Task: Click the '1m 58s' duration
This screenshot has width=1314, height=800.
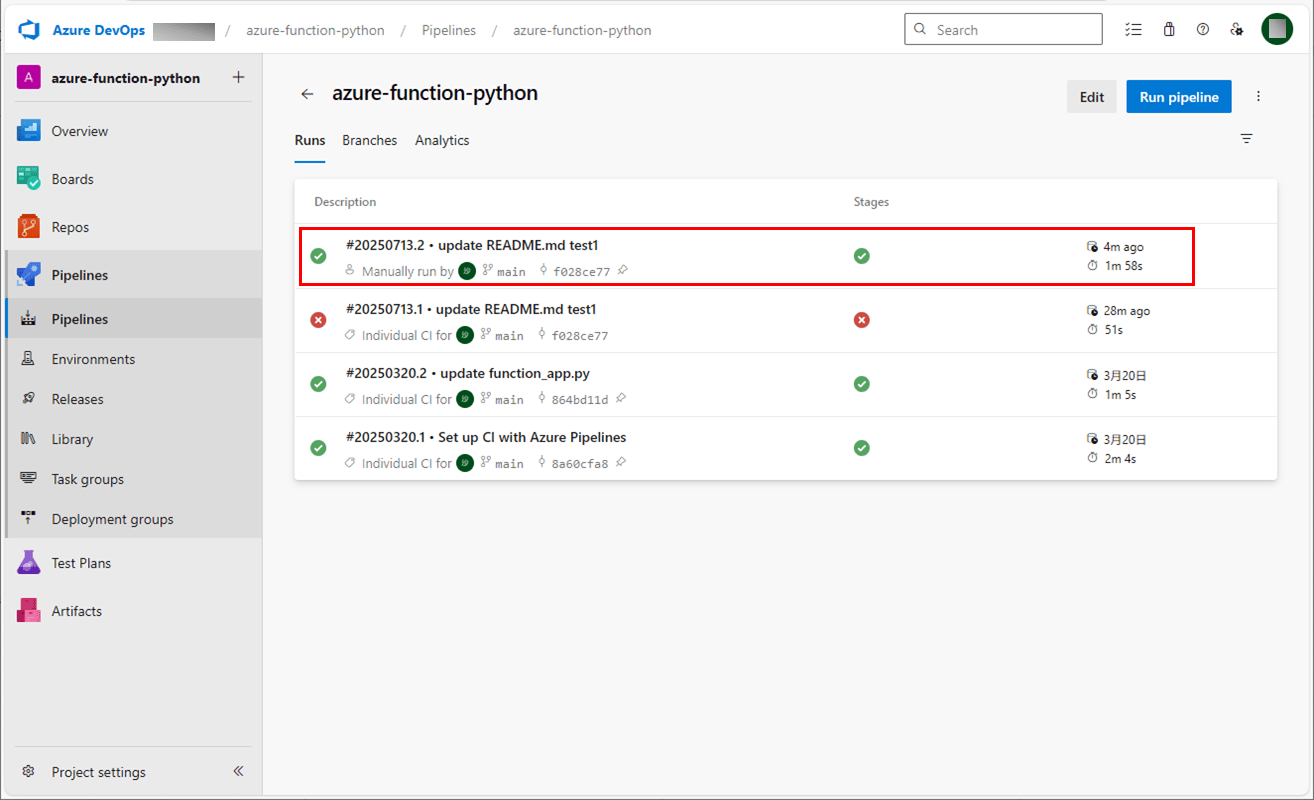Action: [1123, 266]
